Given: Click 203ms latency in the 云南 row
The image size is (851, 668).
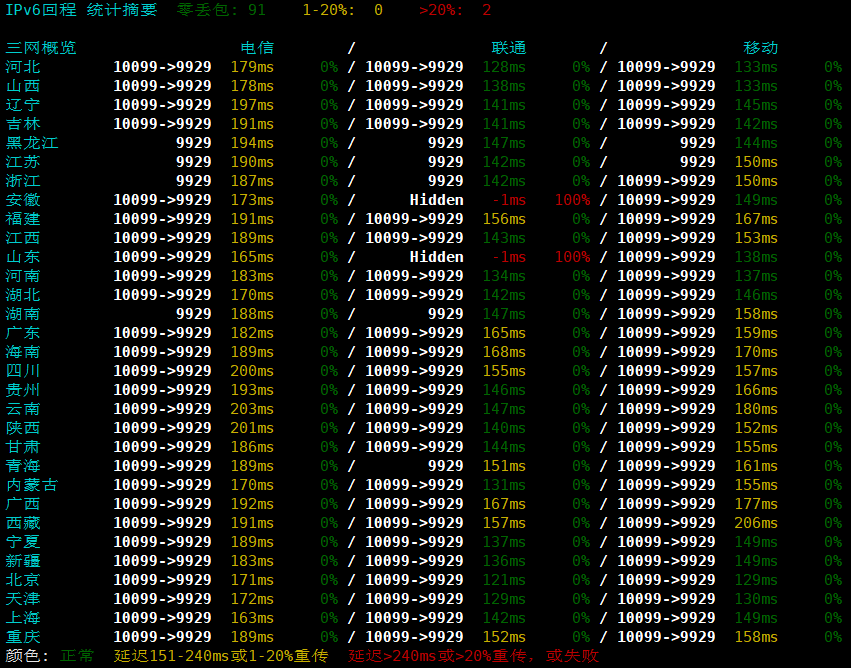Looking at the screenshot, I should [x=252, y=409].
